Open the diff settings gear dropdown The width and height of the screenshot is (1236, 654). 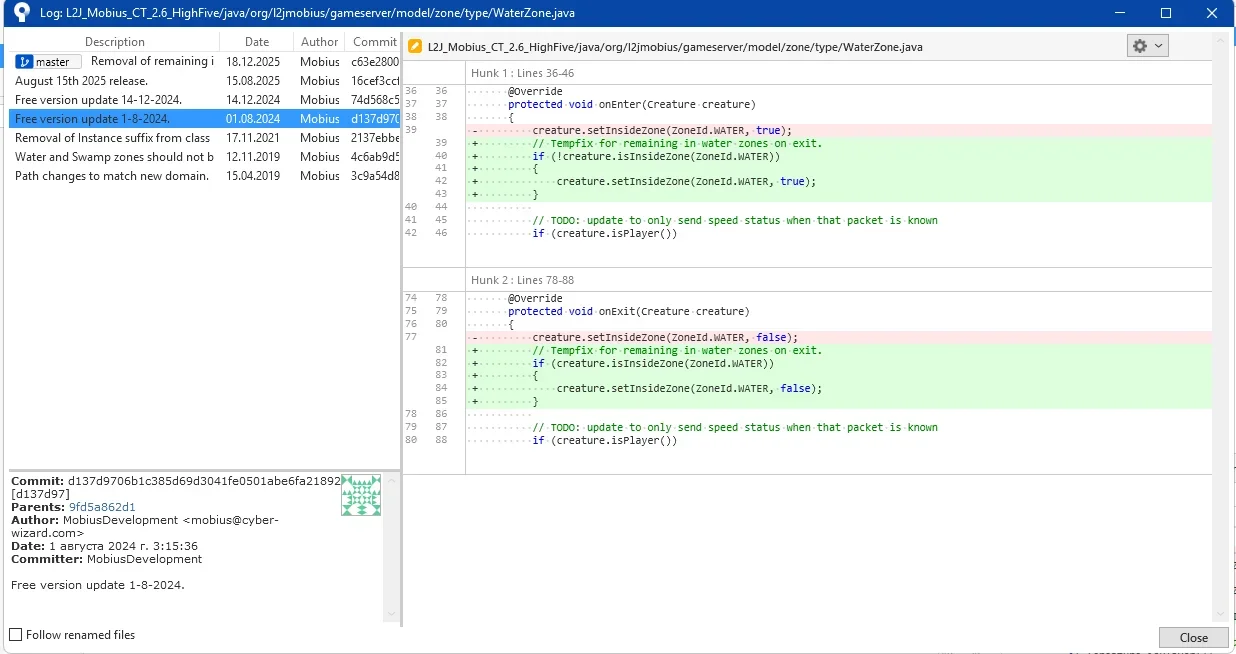(x=1147, y=46)
